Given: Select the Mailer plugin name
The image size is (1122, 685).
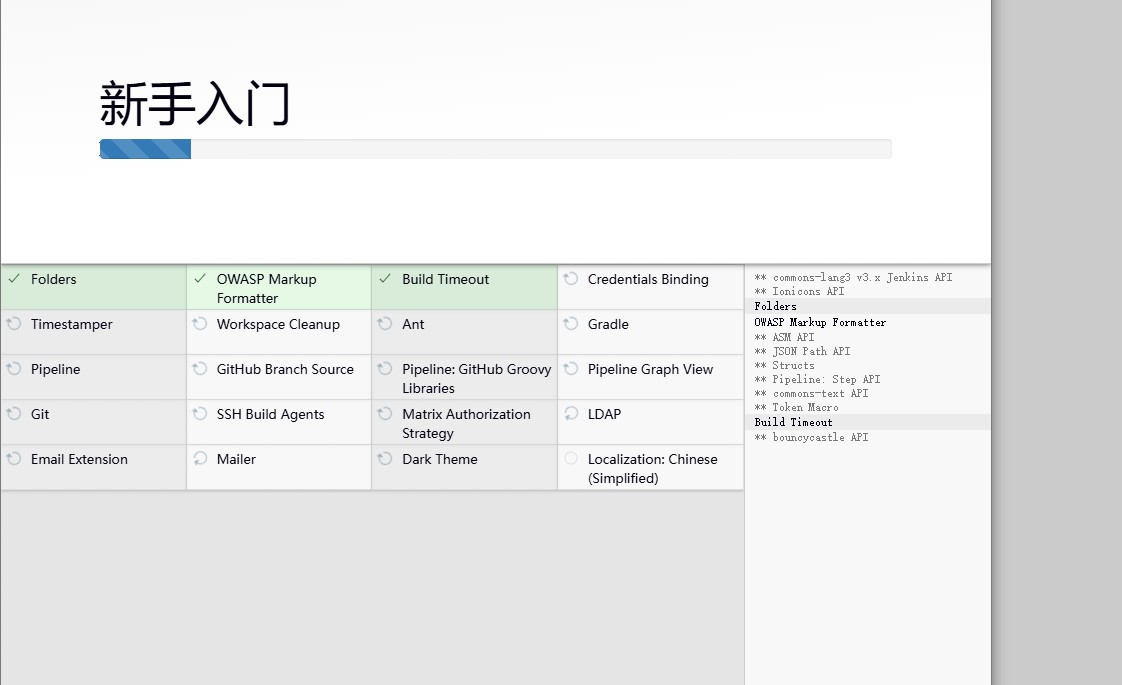Looking at the screenshot, I should pos(236,460).
